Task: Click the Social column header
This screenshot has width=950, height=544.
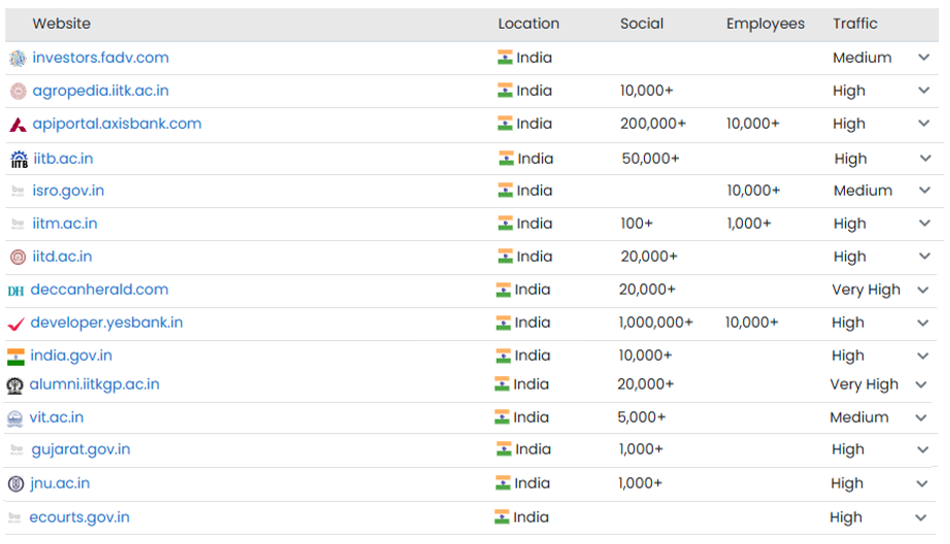Action: [x=641, y=24]
